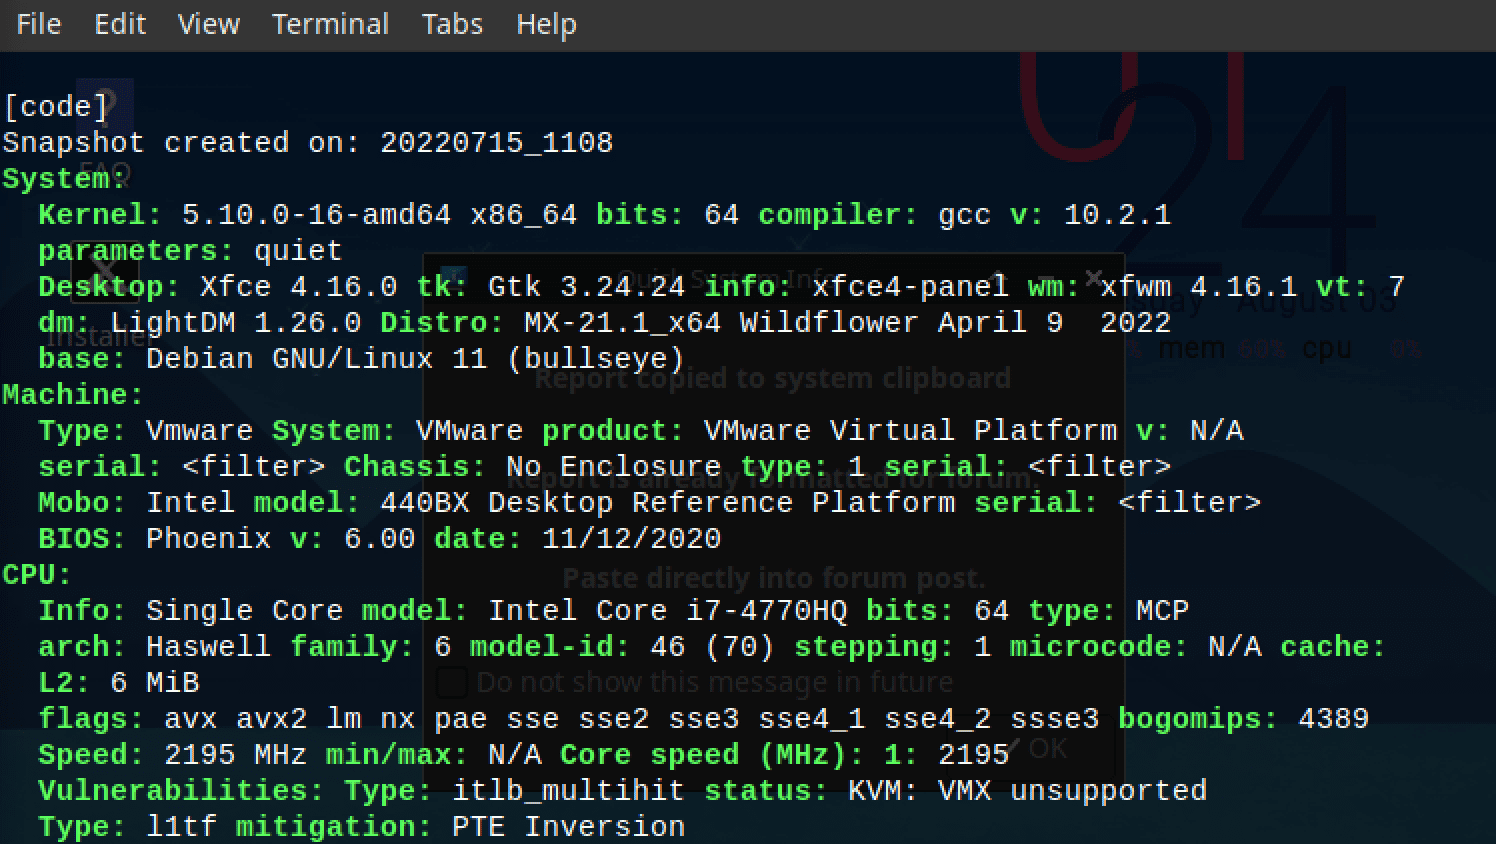Viewport: 1496px width, 844px height.
Task: Click the BIOS date '11/12/2020'
Action: coord(631,539)
